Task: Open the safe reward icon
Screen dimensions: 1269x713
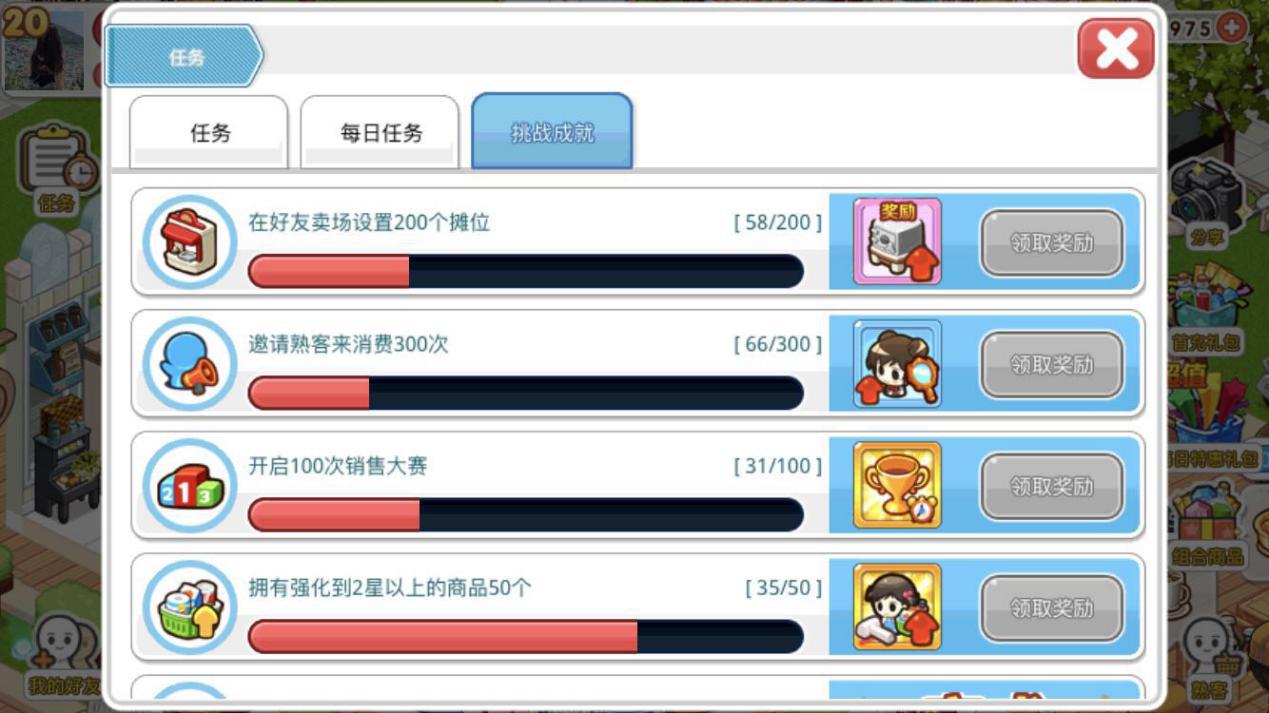Action: click(x=897, y=242)
